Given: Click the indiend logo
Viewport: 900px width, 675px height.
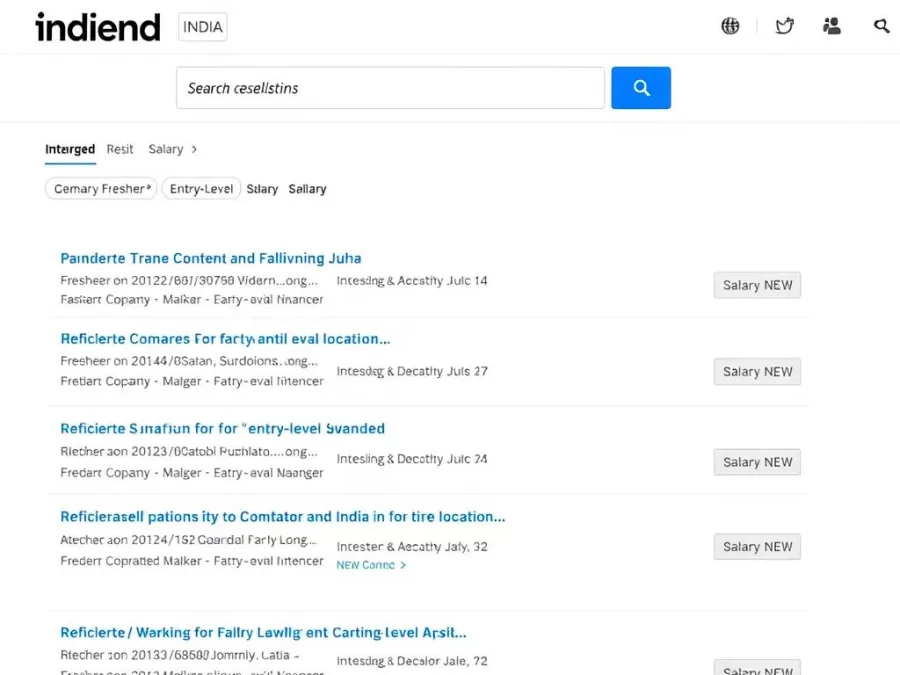Looking at the screenshot, I should (x=98, y=27).
